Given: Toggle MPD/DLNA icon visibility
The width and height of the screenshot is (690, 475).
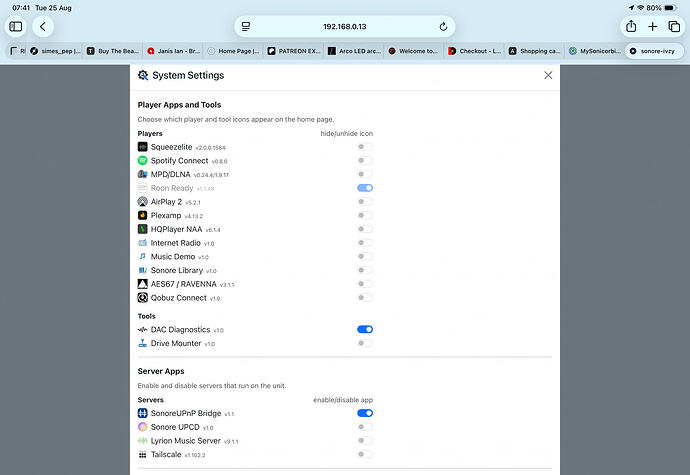Looking at the screenshot, I should (x=365, y=174).
